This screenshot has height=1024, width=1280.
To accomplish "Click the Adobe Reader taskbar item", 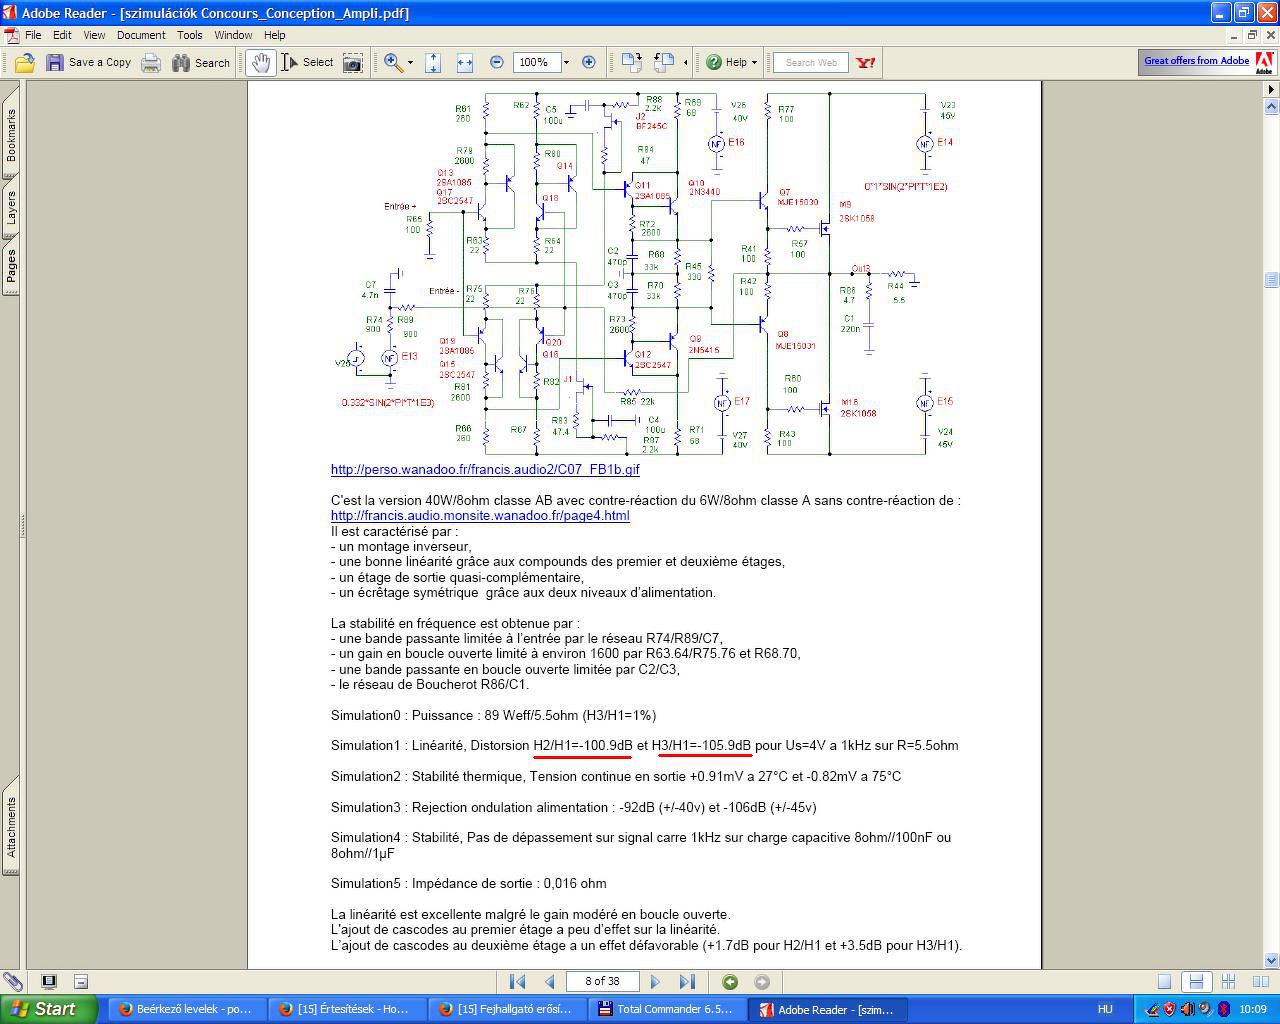I will (828, 1009).
